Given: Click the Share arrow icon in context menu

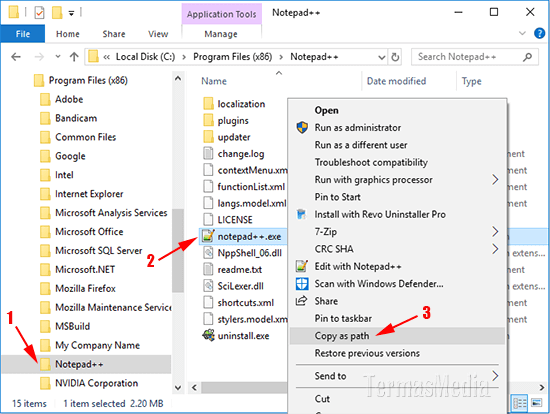Looking at the screenshot, I should coord(301,301).
